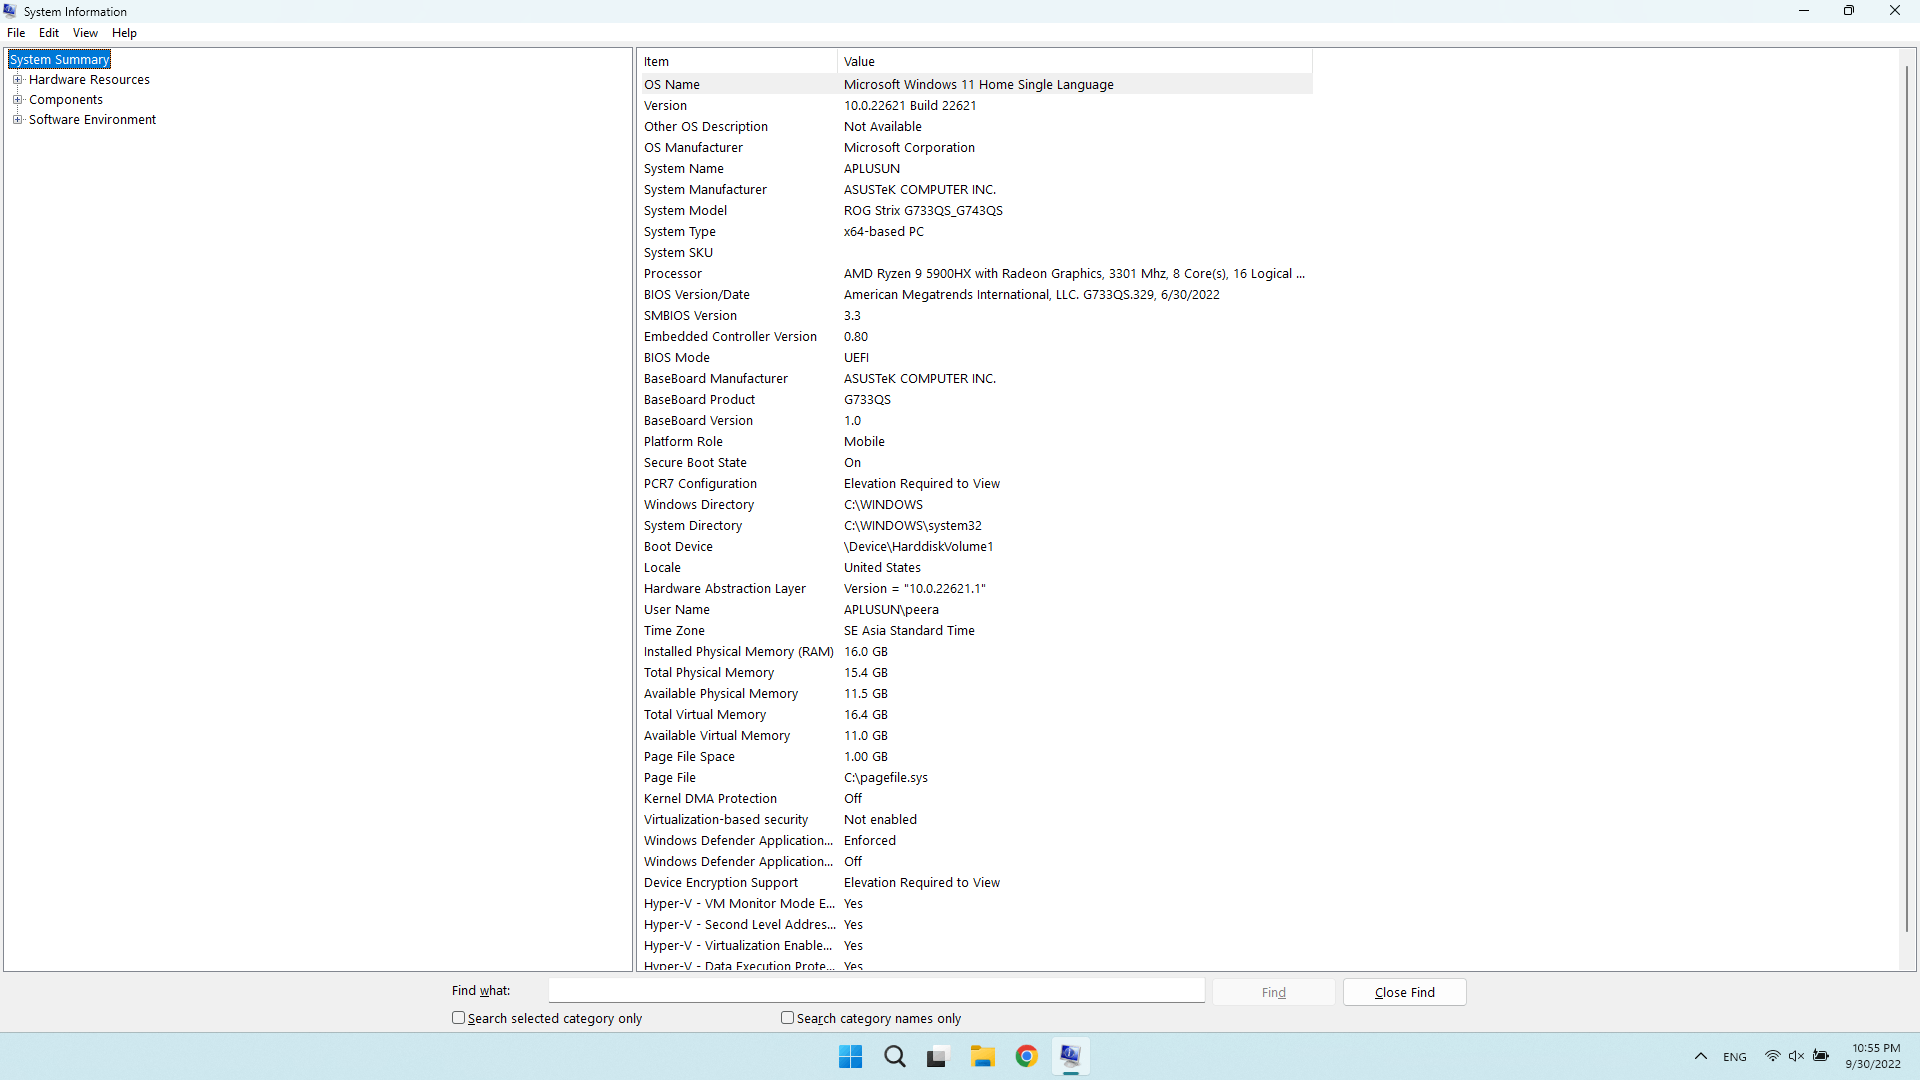1920x1080 pixels.
Task: Select System Summary tree item
Action: click(60, 60)
